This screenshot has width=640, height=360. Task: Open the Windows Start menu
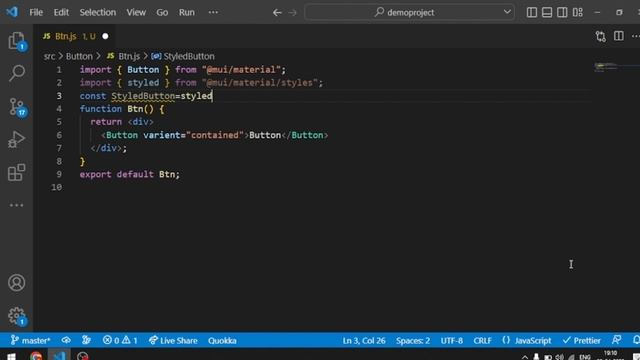tap(11, 356)
